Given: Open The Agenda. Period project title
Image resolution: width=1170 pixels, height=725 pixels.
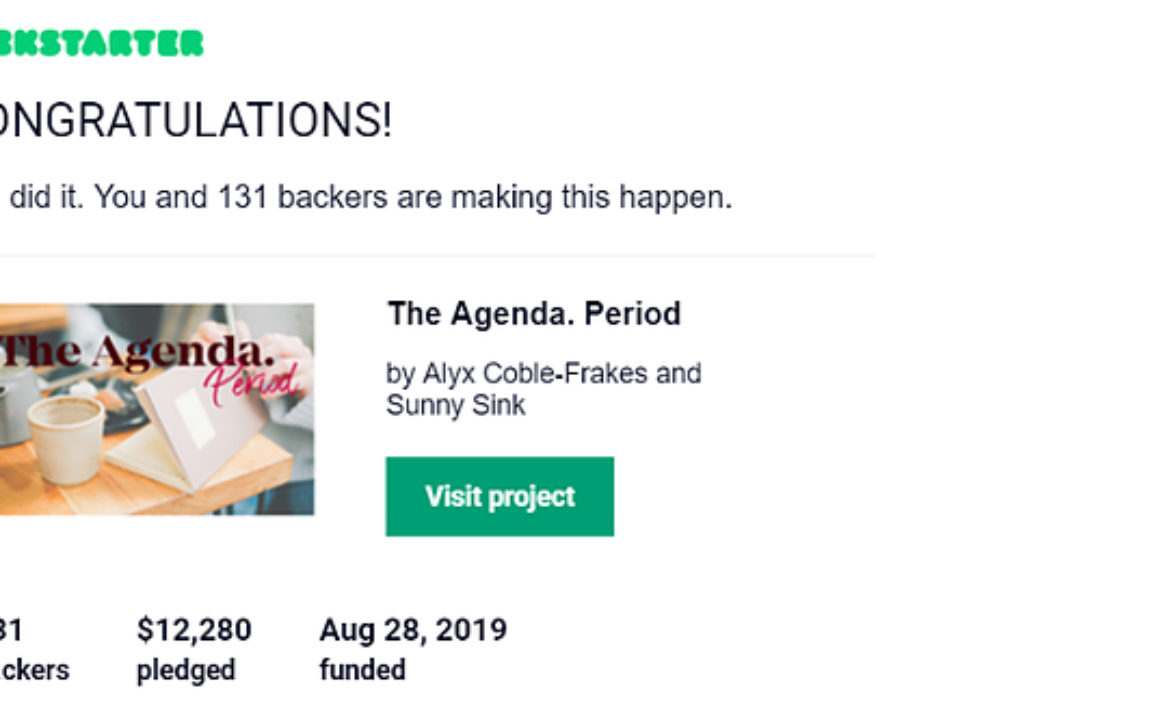Looking at the screenshot, I should 534,314.
